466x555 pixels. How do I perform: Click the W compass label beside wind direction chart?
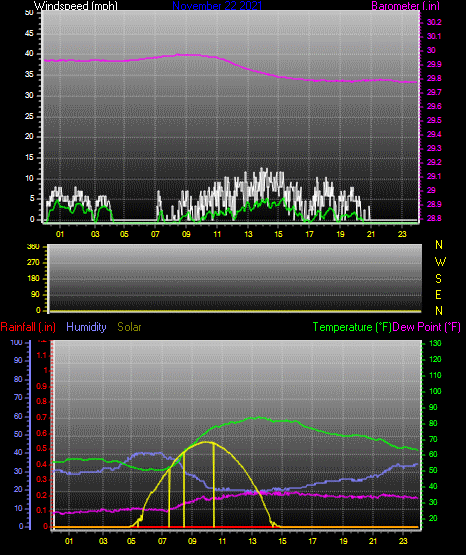tap(440, 262)
